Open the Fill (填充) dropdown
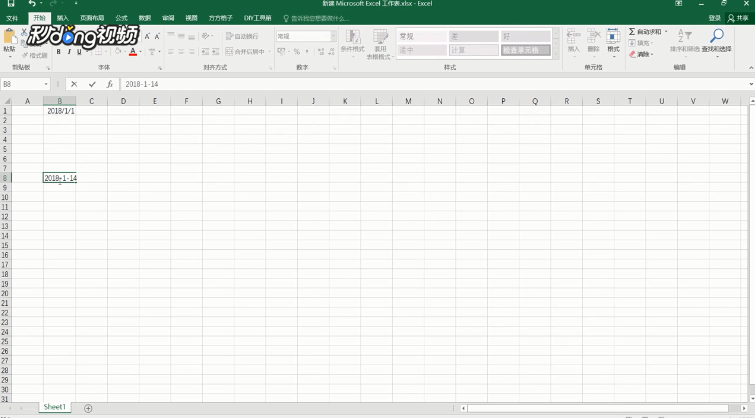Image resolution: width=755 pixels, height=418 pixels. pos(641,43)
